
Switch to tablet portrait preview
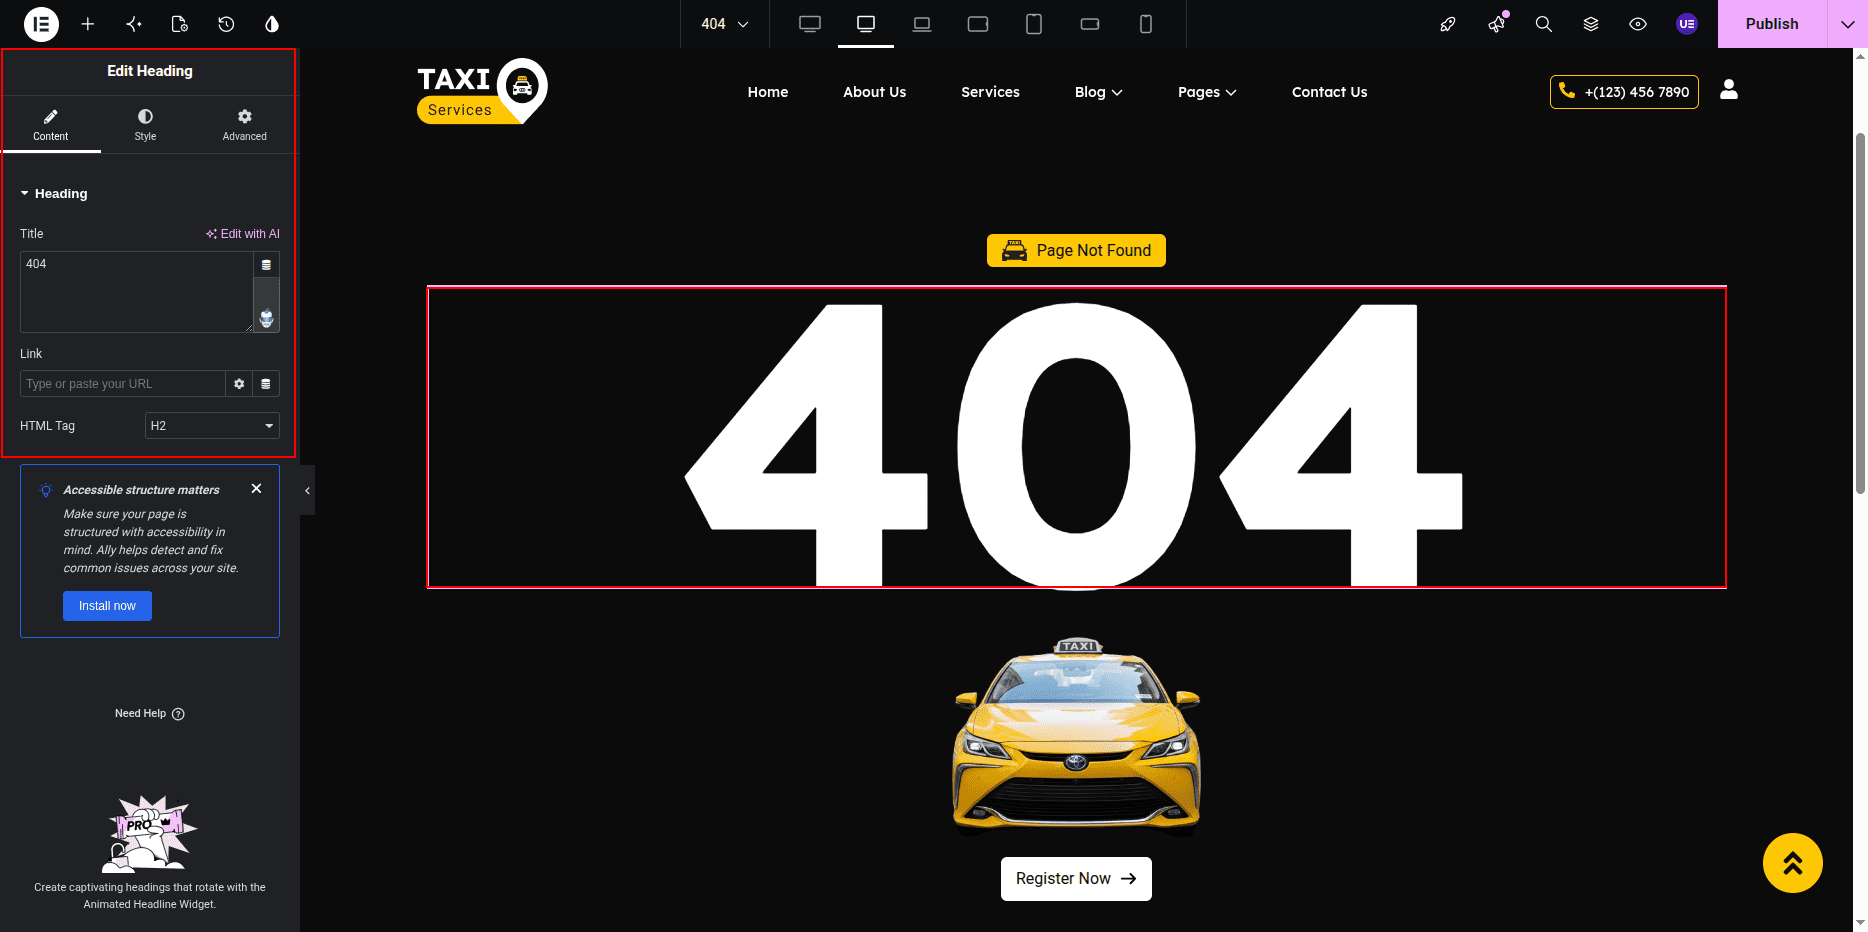pos(1034,24)
